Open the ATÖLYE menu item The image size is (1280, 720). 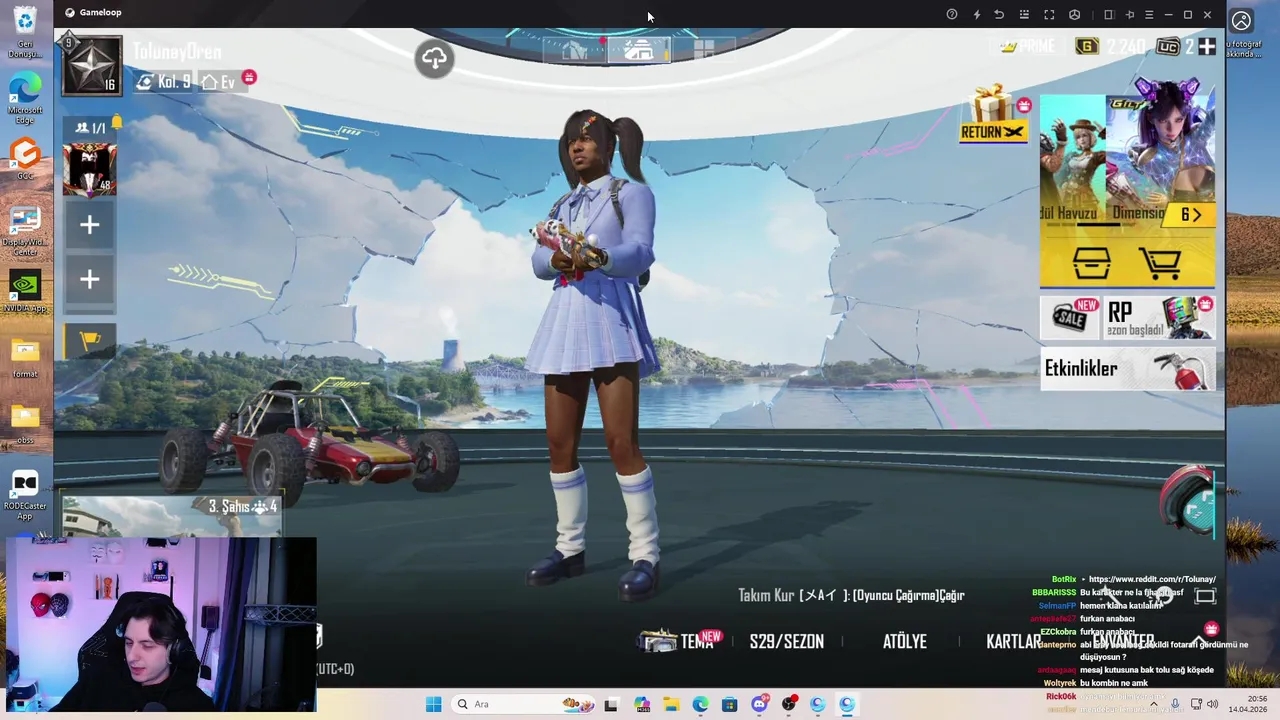pos(905,642)
